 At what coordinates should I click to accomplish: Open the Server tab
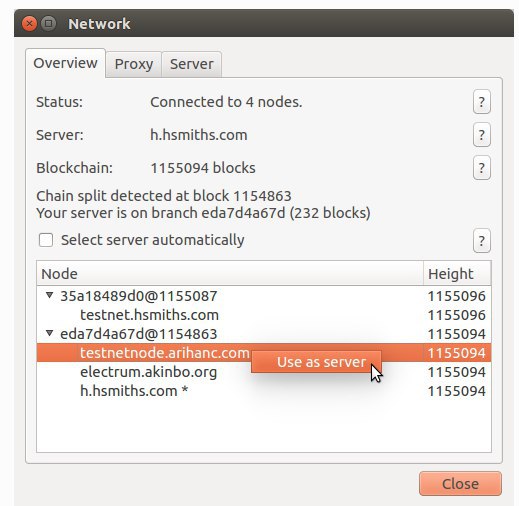(192, 64)
